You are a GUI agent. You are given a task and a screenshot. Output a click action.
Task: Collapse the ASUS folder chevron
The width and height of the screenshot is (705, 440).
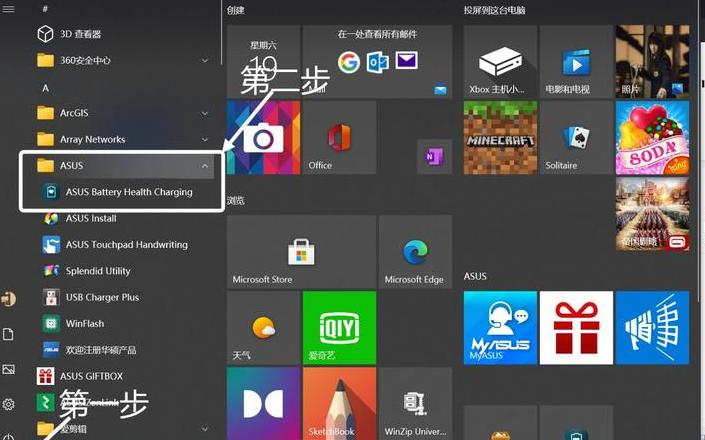tap(205, 166)
